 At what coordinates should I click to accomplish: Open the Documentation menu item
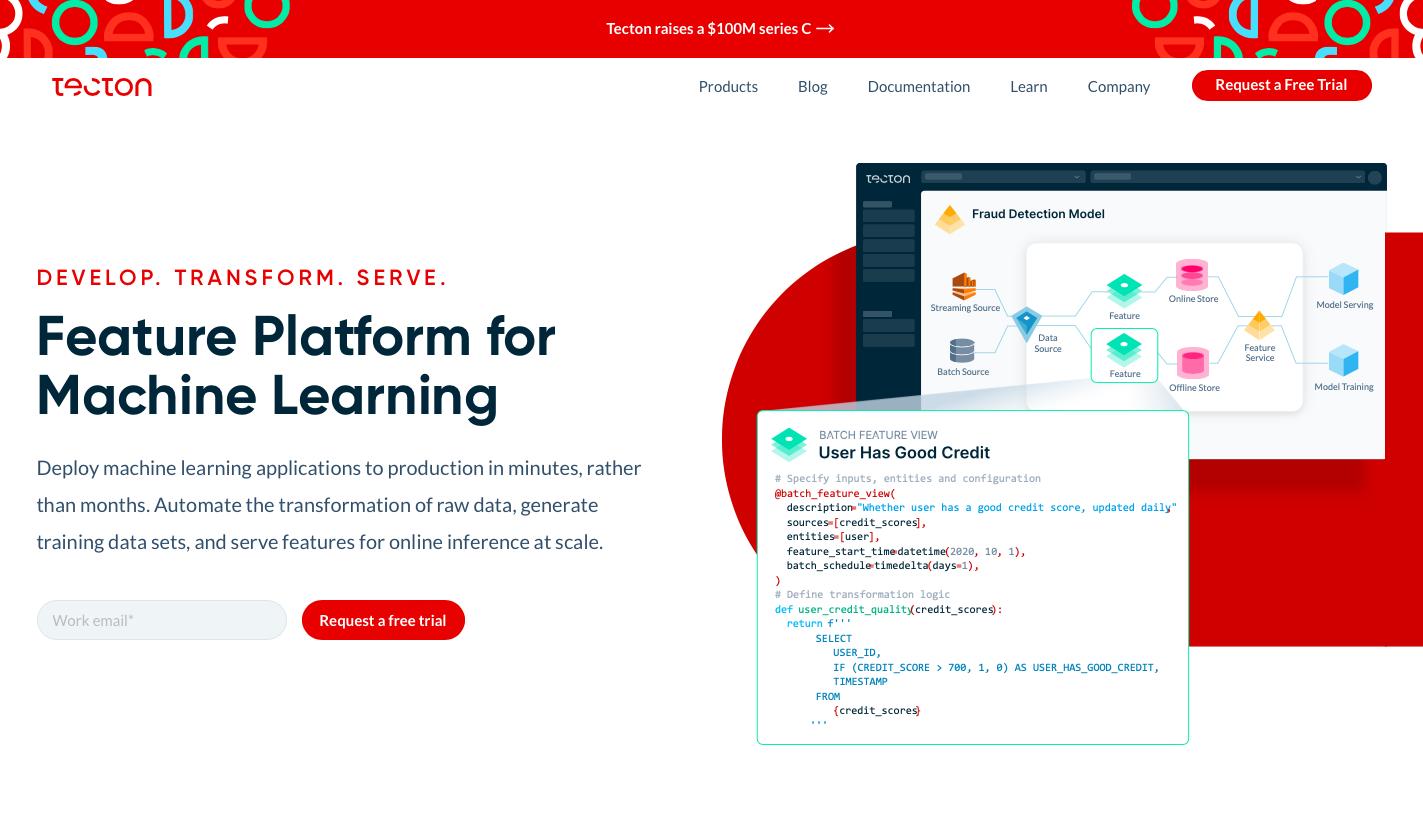point(919,86)
